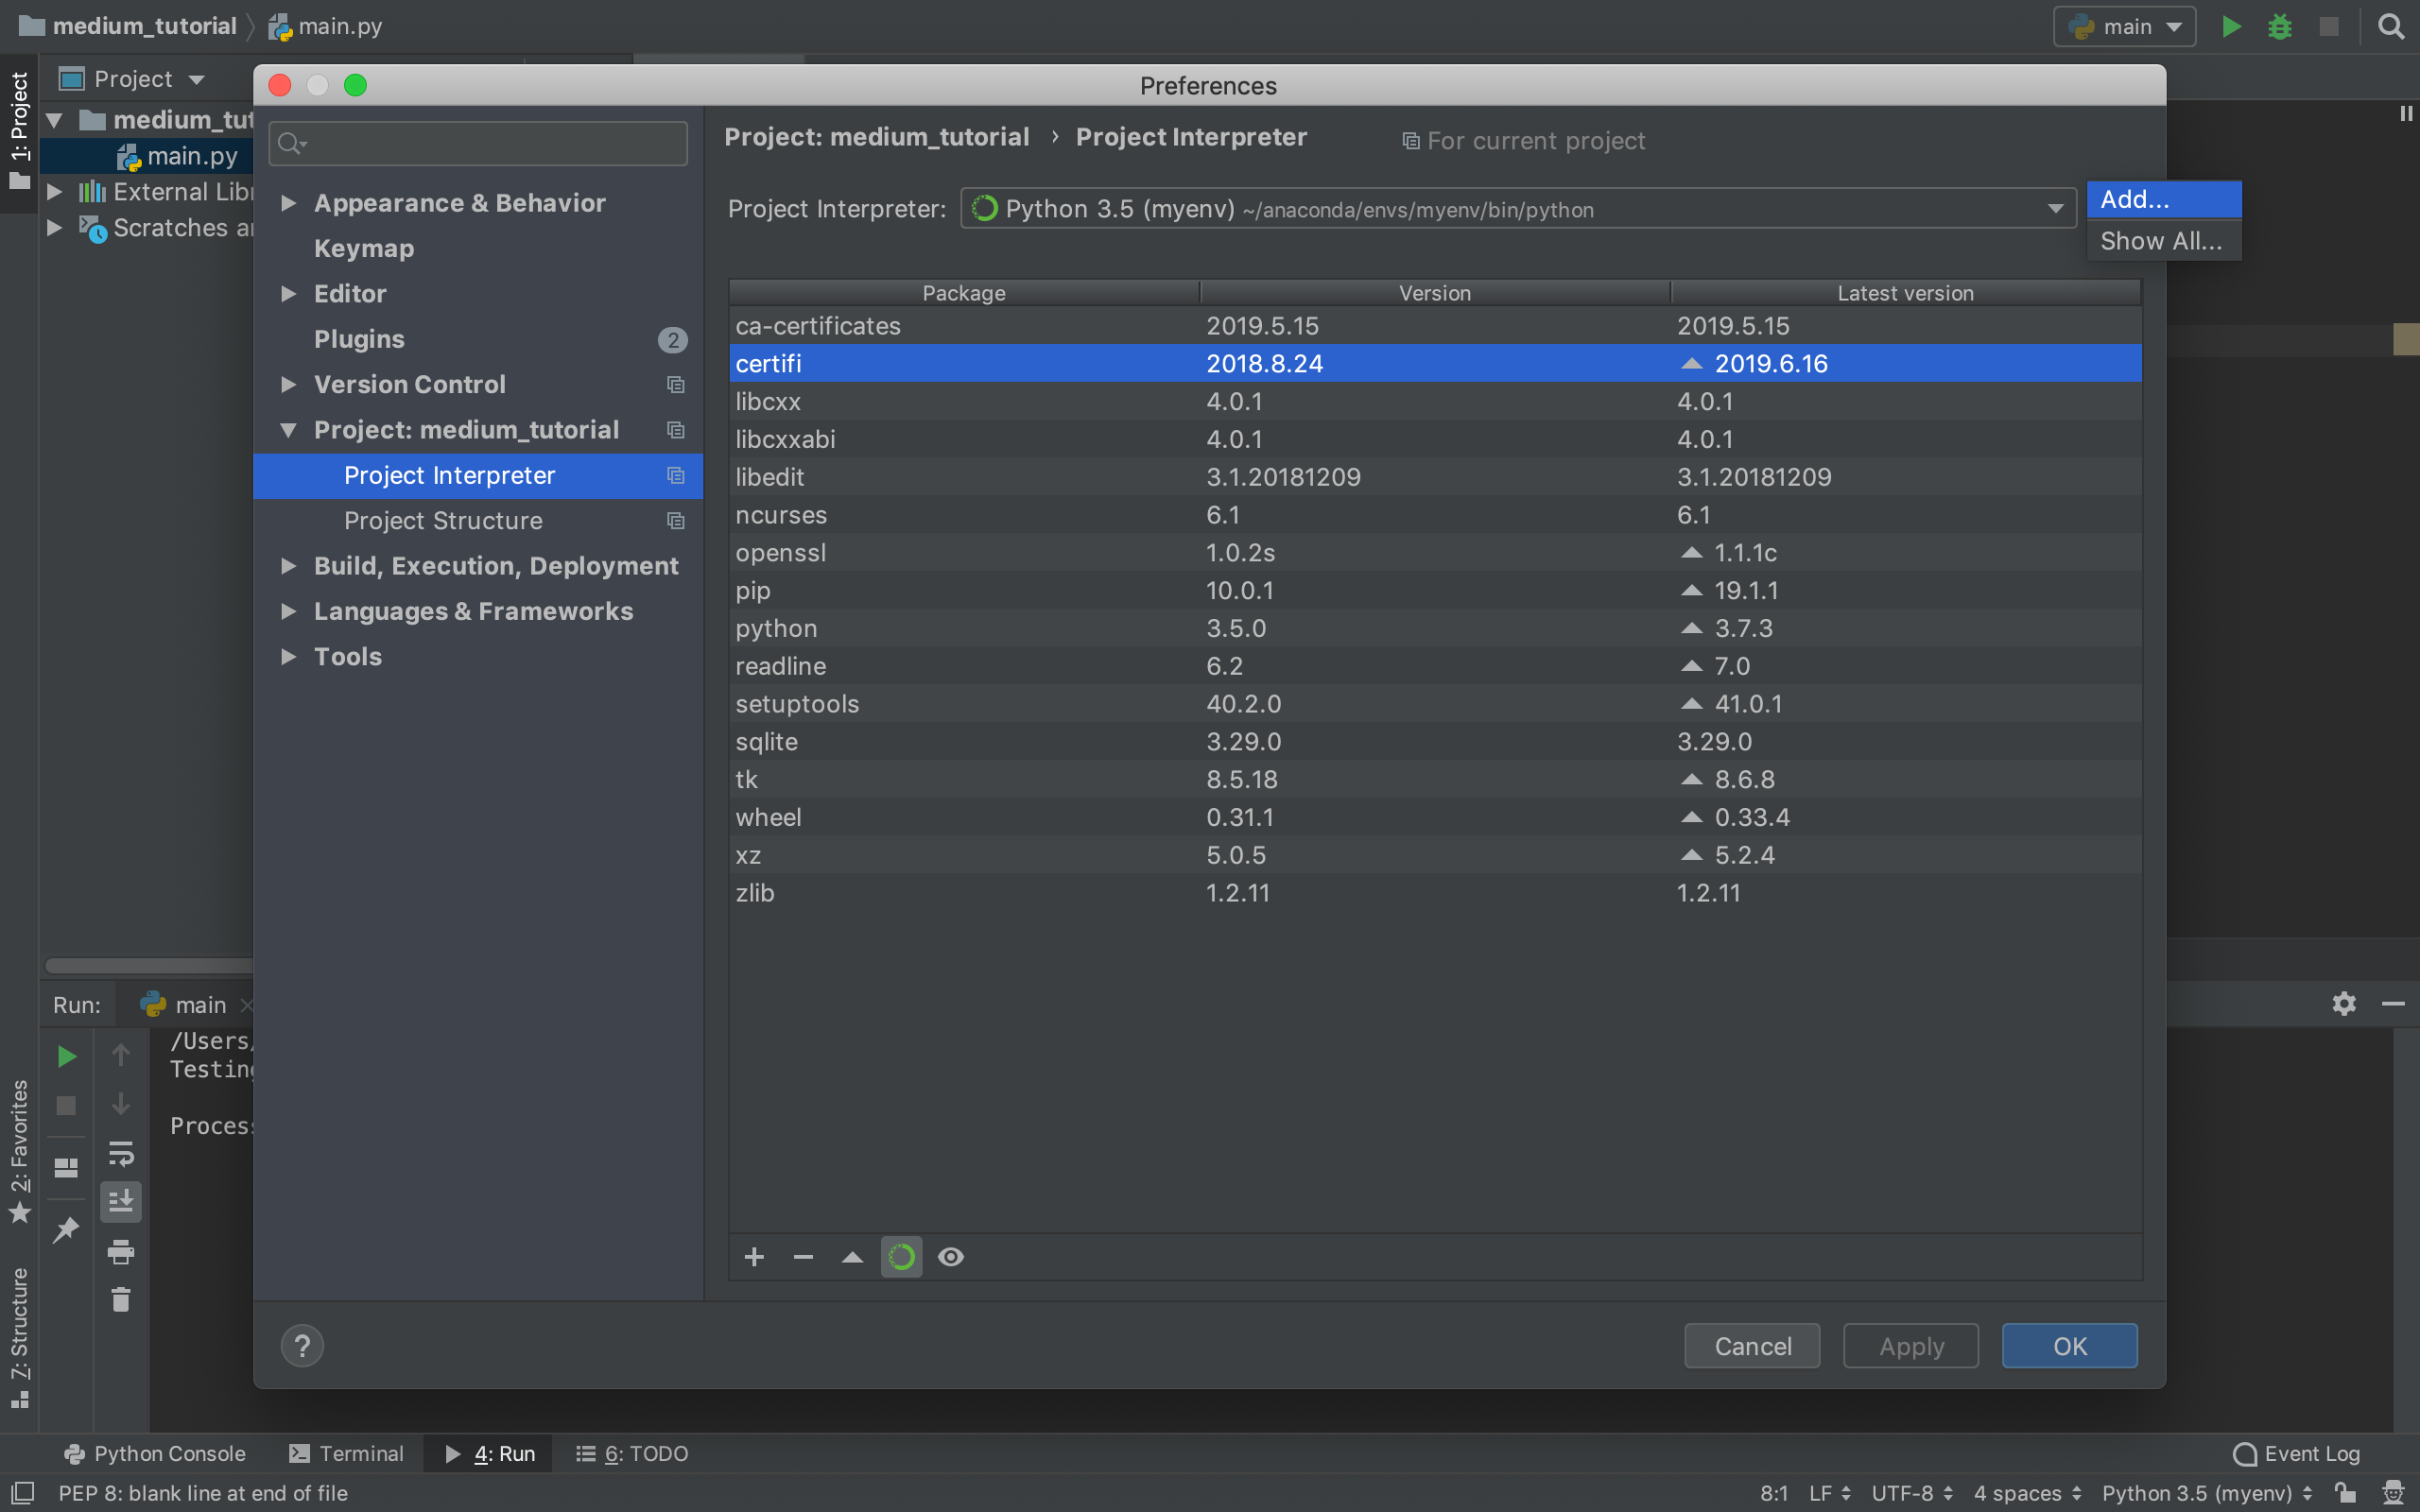This screenshot has width=2420, height=1512.
Task: Collapse Project: medium_tutorial section
Action: click(x=288, y=430)
